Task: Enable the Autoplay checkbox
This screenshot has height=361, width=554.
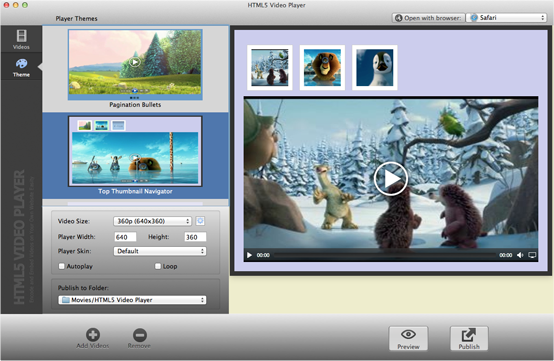Action: click(x=61, y=266)
